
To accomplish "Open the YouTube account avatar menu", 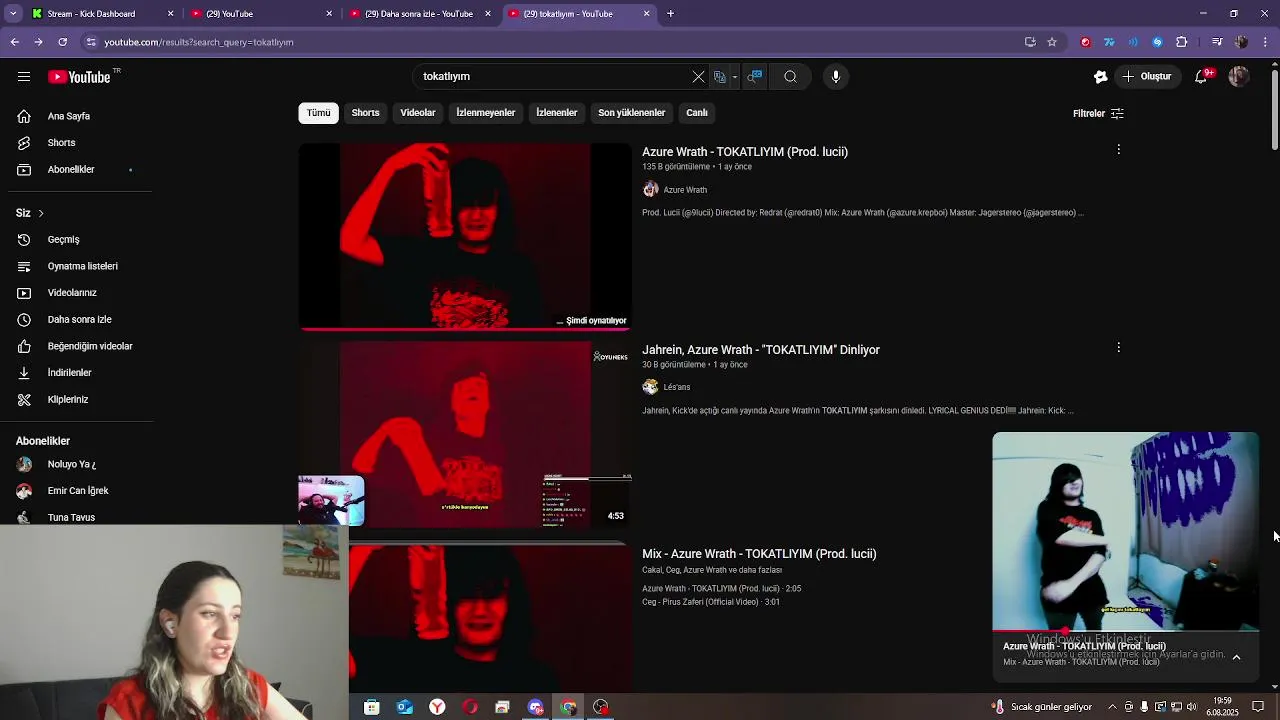I will pyautogui.click(x=1239, y=76).
